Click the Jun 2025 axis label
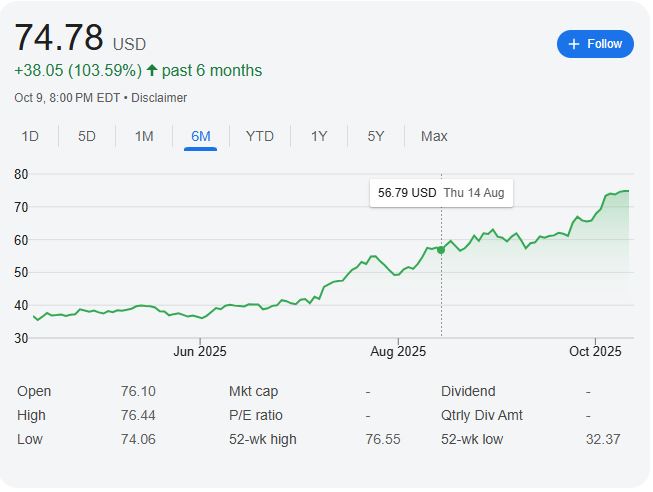The image size is (653, 492). (200, 351)
